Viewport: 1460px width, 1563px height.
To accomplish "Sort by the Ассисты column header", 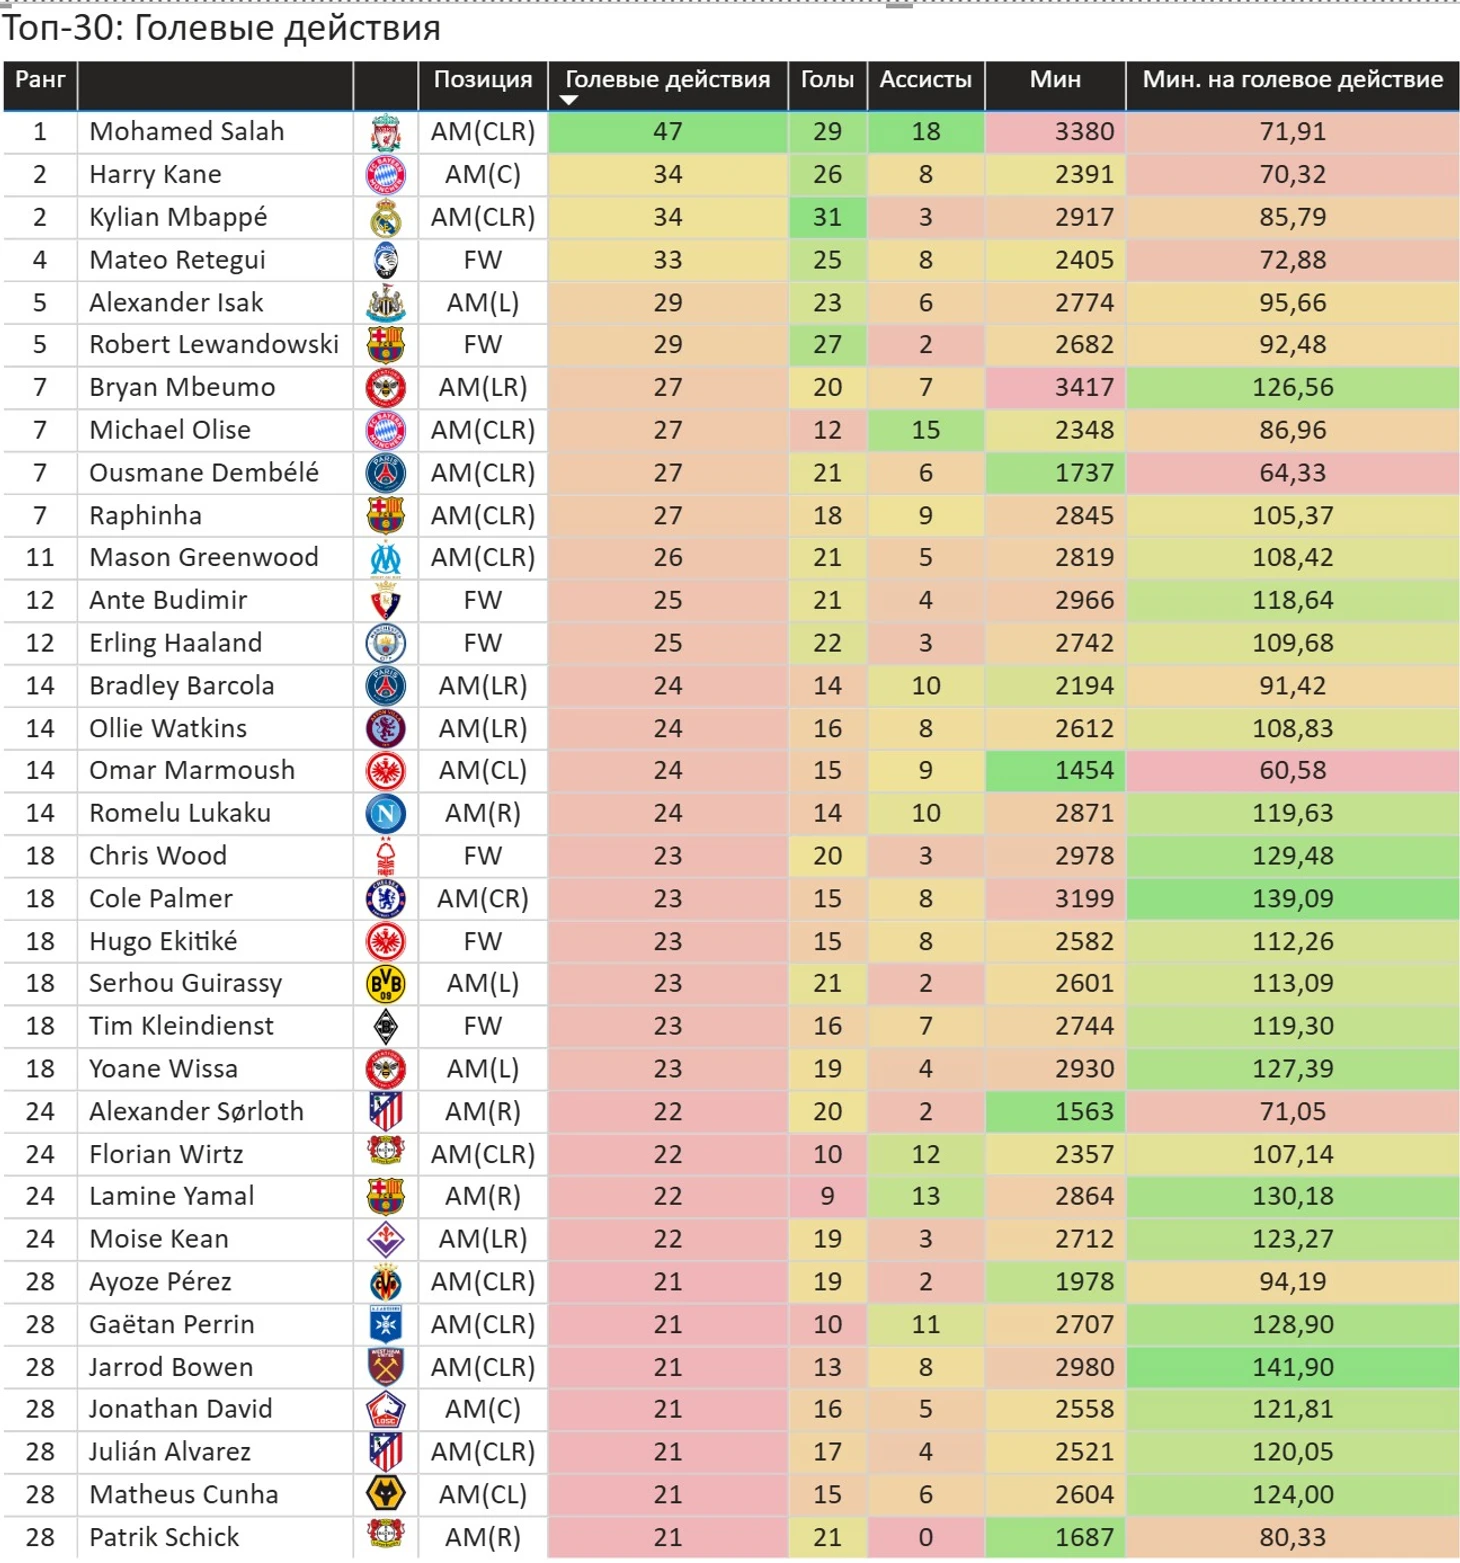I will pos(925,80).
